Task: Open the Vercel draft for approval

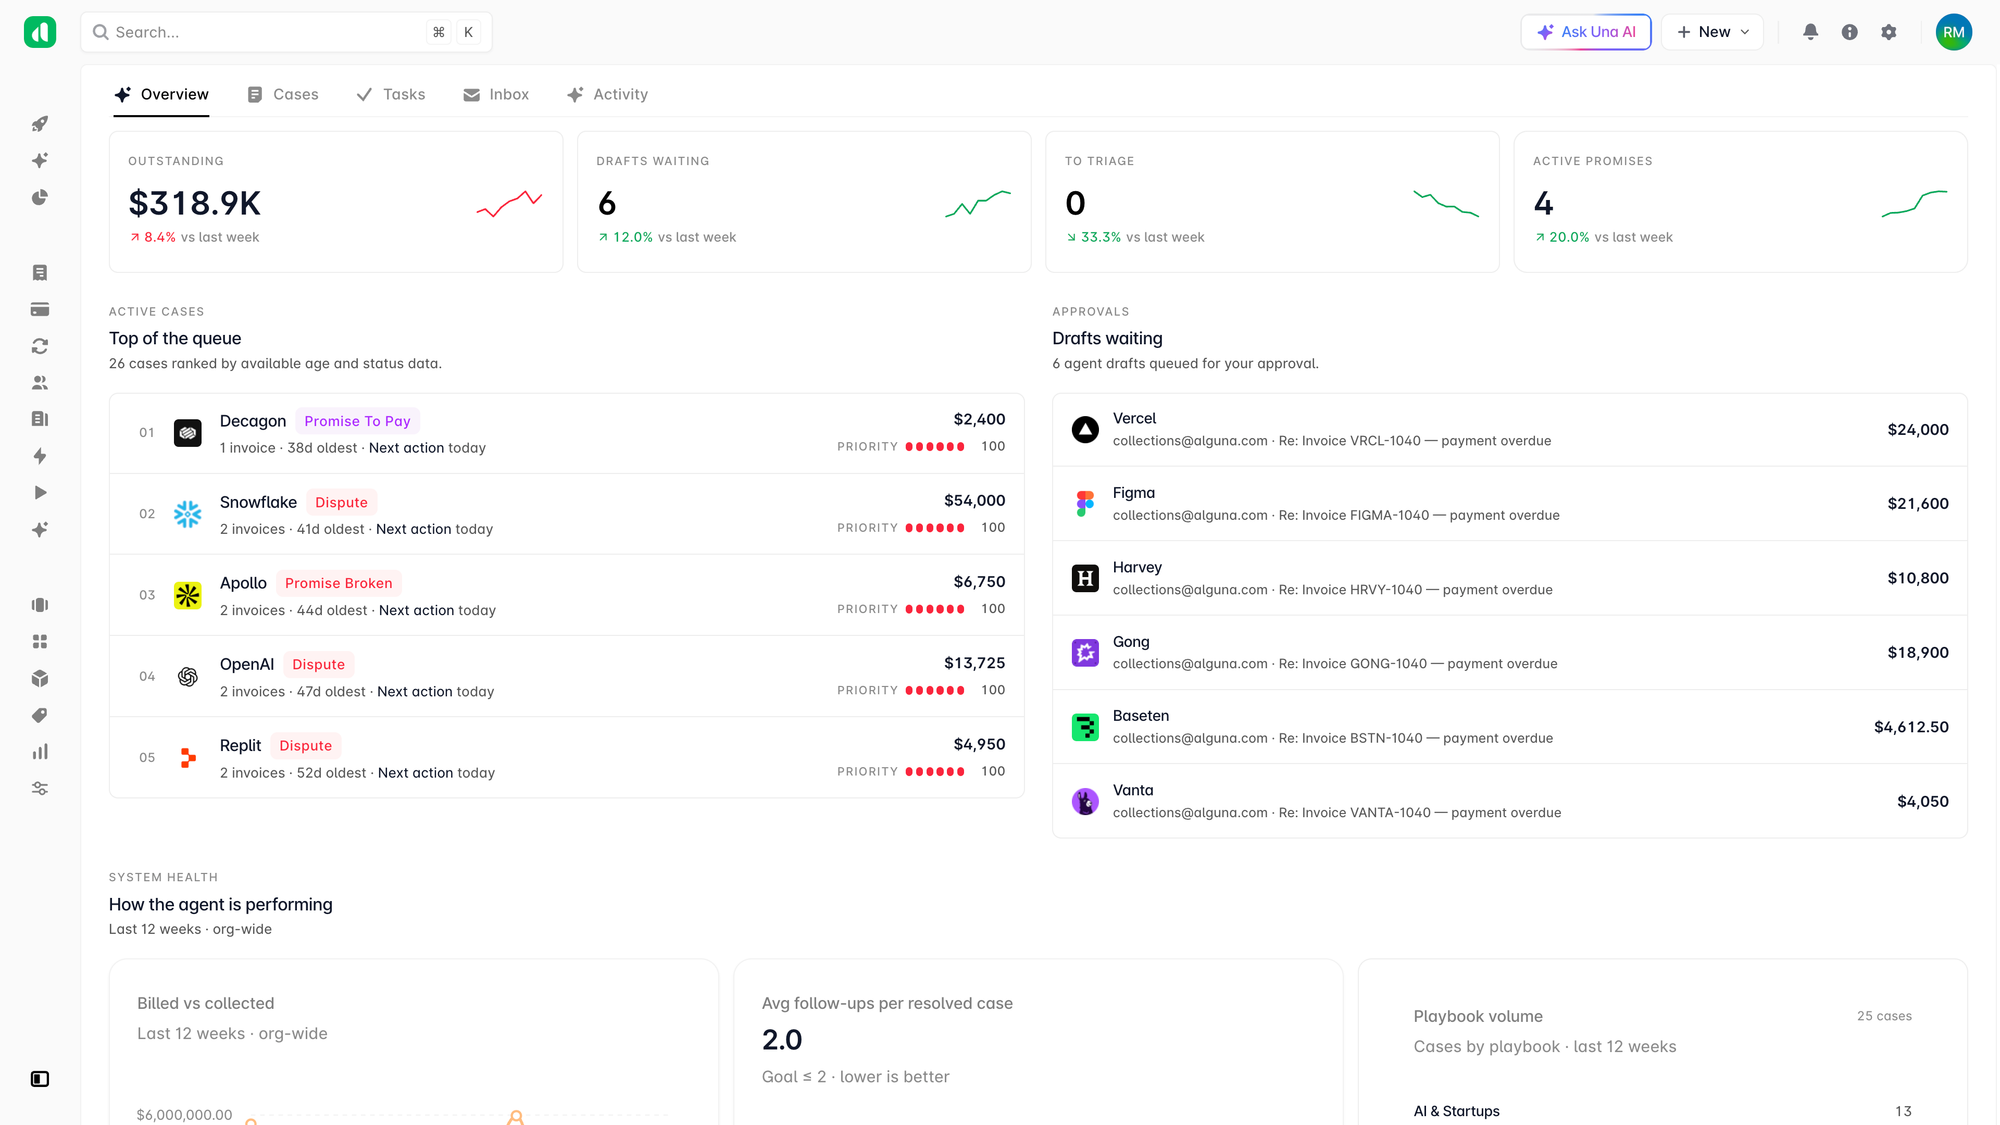Action: [1510, 430]
